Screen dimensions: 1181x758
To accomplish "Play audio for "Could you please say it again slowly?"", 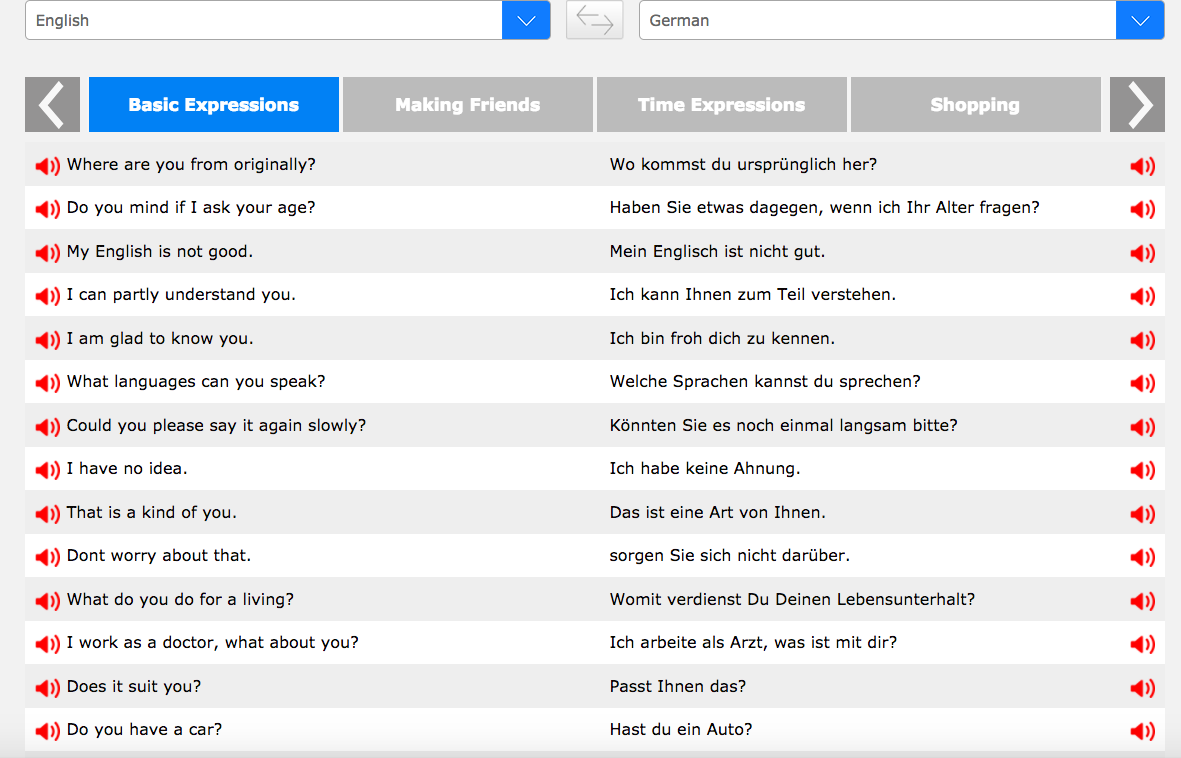I will click(47, 427).
